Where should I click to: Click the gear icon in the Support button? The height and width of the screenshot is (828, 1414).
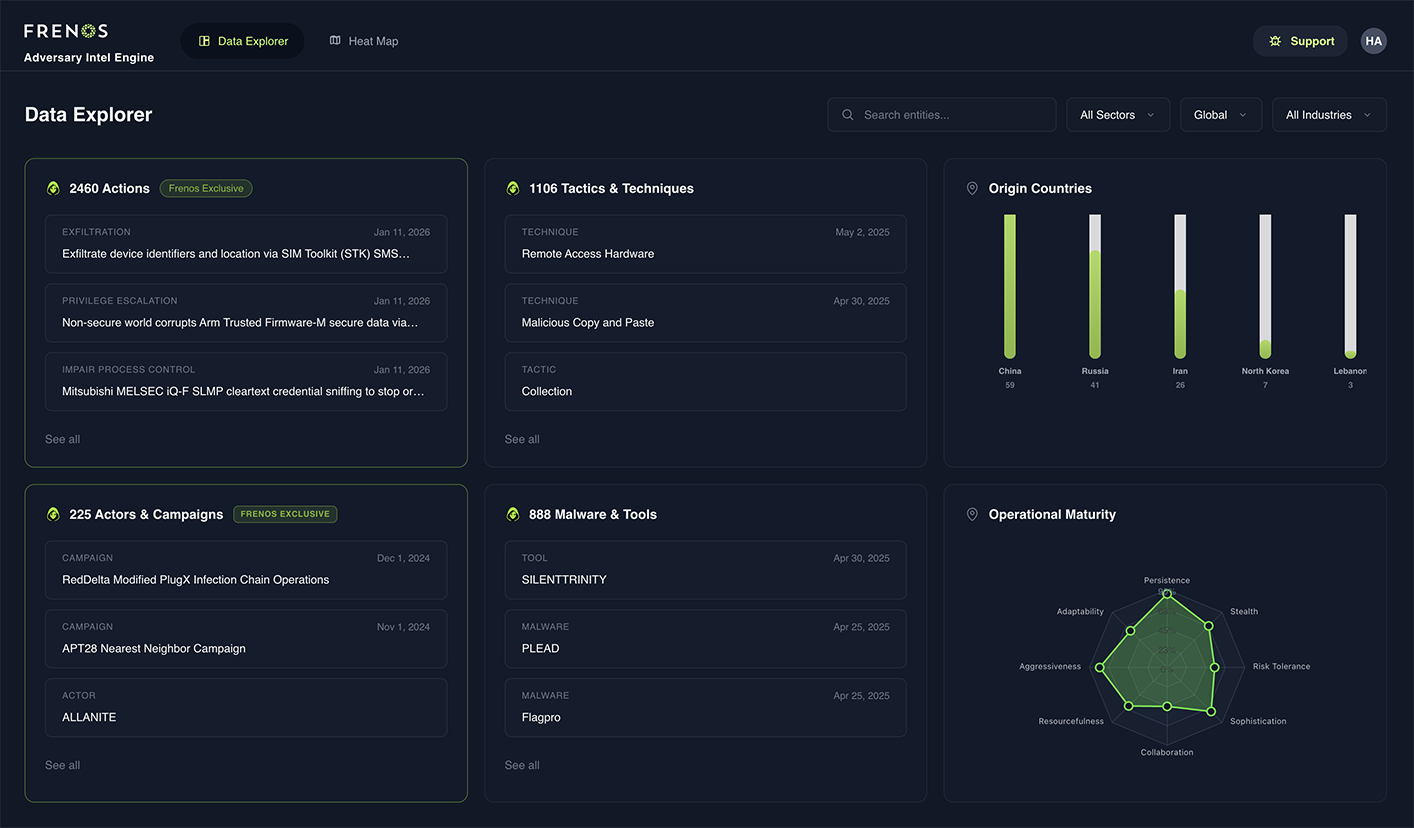tap(1274, 41)
